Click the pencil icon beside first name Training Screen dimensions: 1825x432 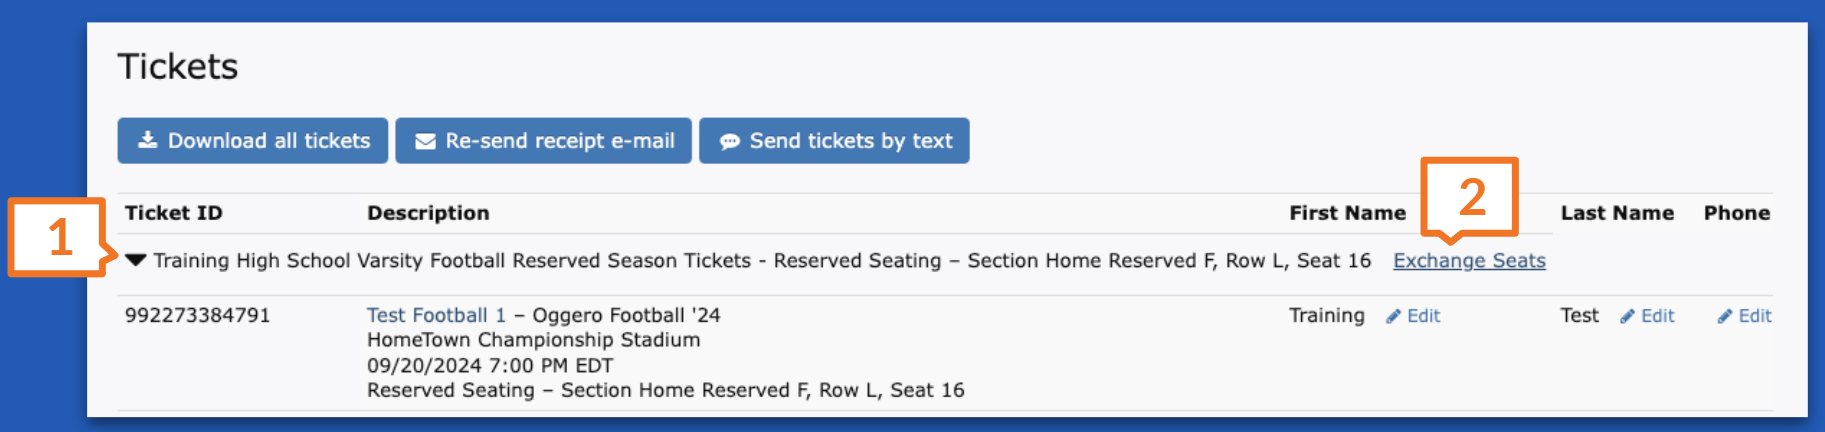[1393, 316]
